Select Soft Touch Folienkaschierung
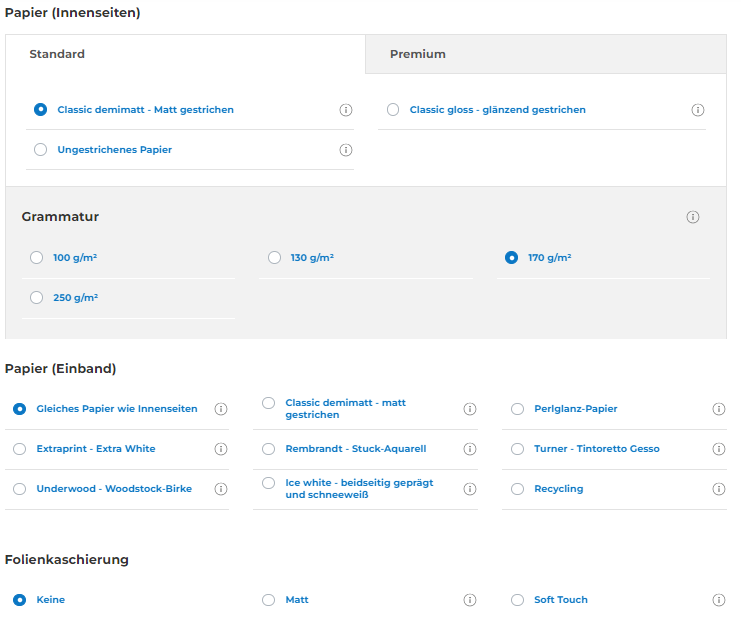Image resolution: width=741 pixels, height=618 pixels. (517, 600)
